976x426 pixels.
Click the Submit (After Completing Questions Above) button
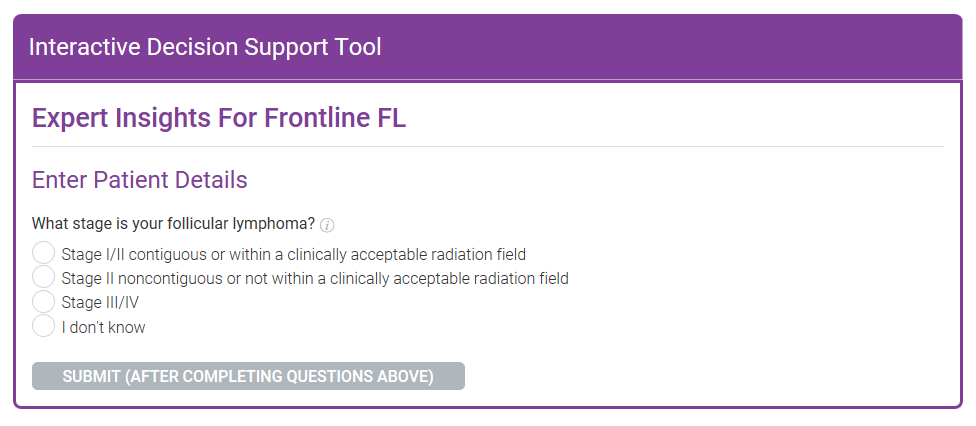(248, 376)
